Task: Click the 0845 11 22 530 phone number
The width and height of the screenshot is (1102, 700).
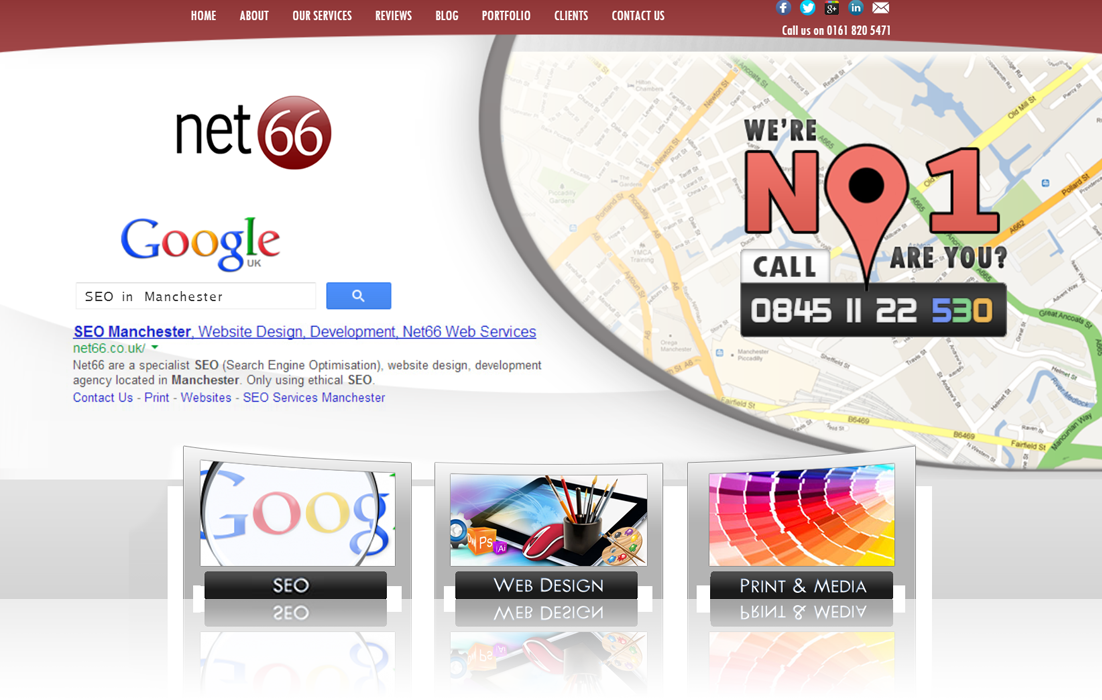Action: 872,310
